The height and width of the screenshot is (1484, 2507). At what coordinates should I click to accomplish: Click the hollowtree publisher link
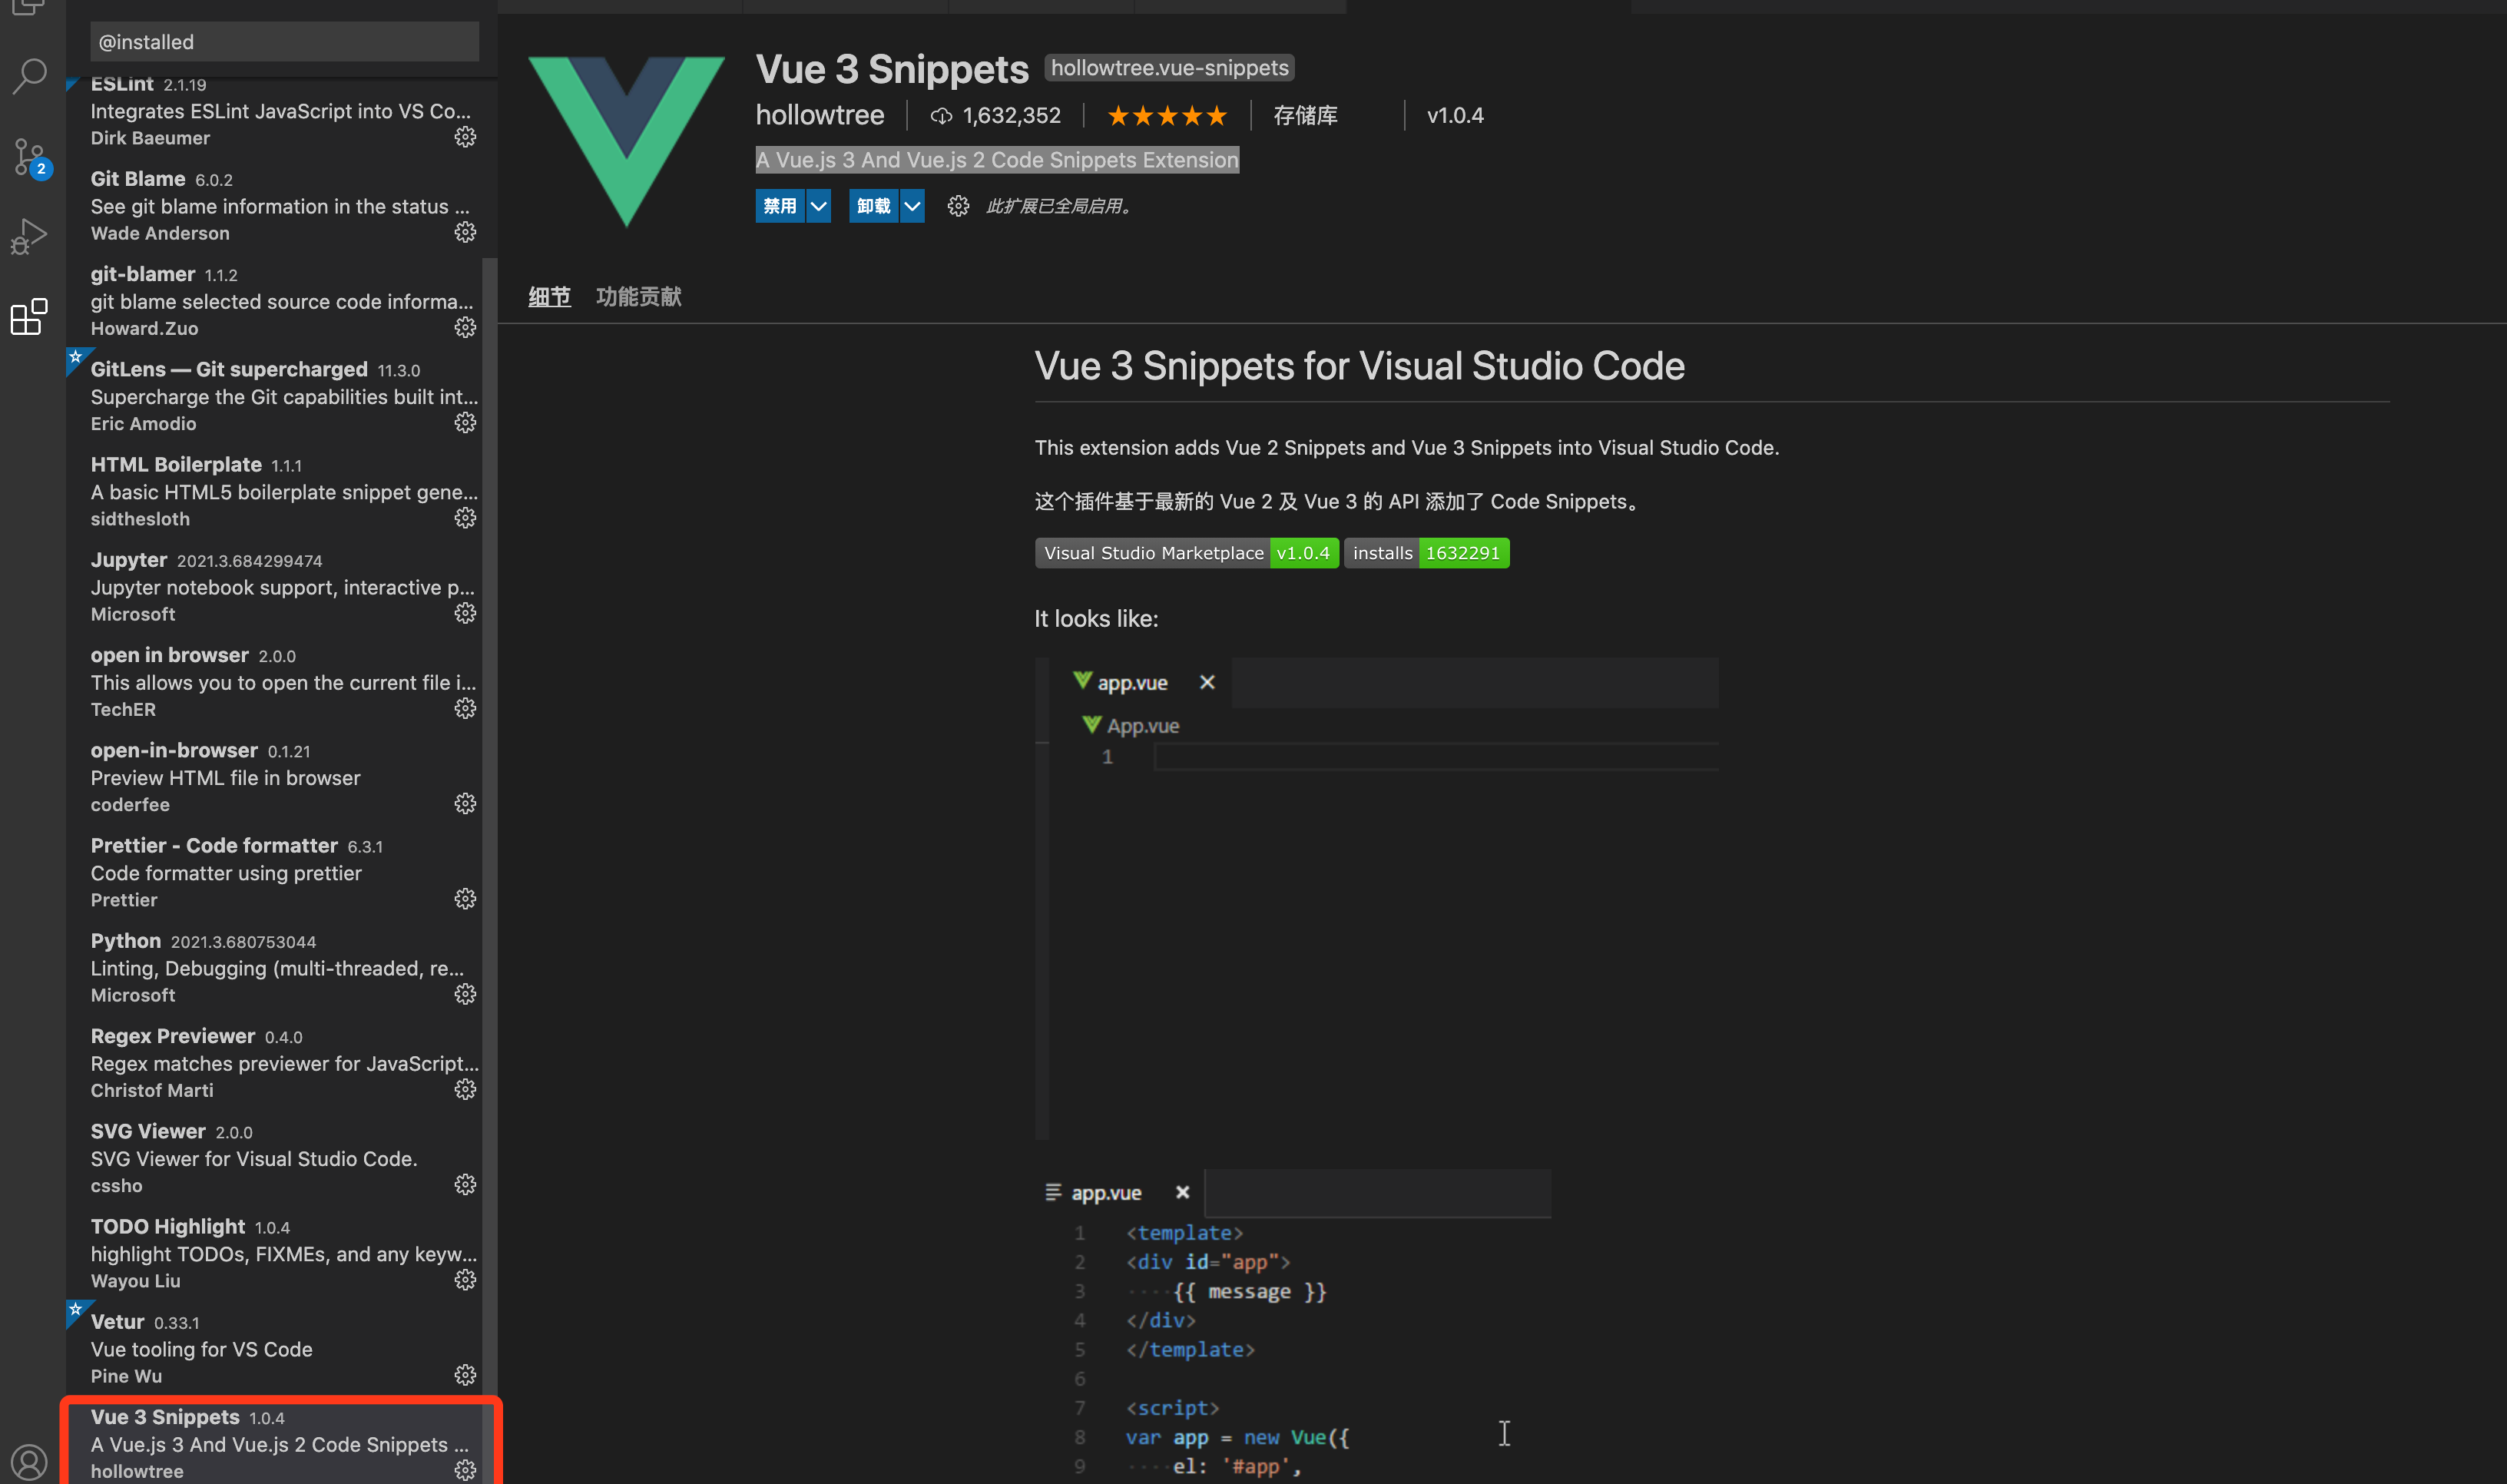(x=819, y=116)
